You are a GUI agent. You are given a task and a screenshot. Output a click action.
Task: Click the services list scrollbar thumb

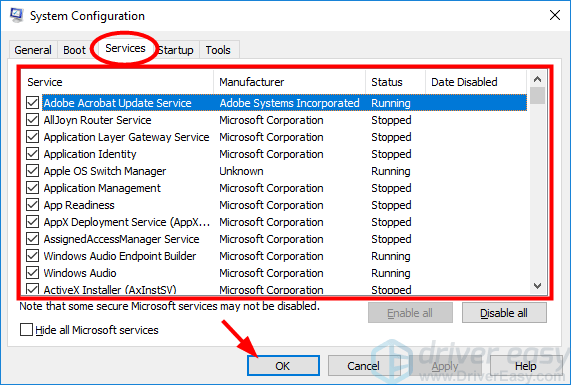pos(537,95)
